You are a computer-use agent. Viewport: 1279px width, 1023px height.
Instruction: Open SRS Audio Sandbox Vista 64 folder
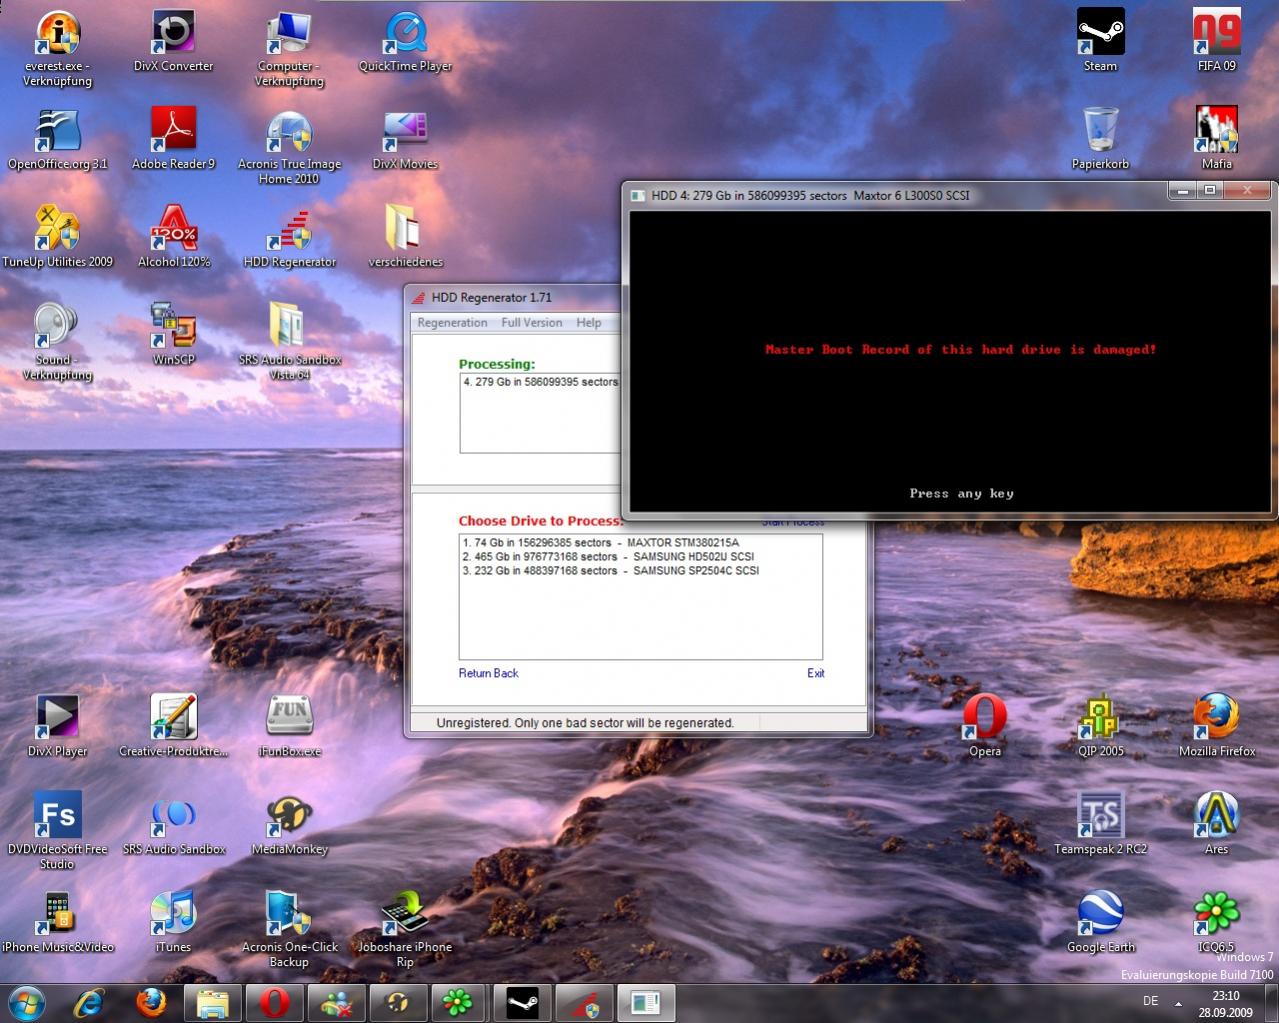click(x=289, y=326)
